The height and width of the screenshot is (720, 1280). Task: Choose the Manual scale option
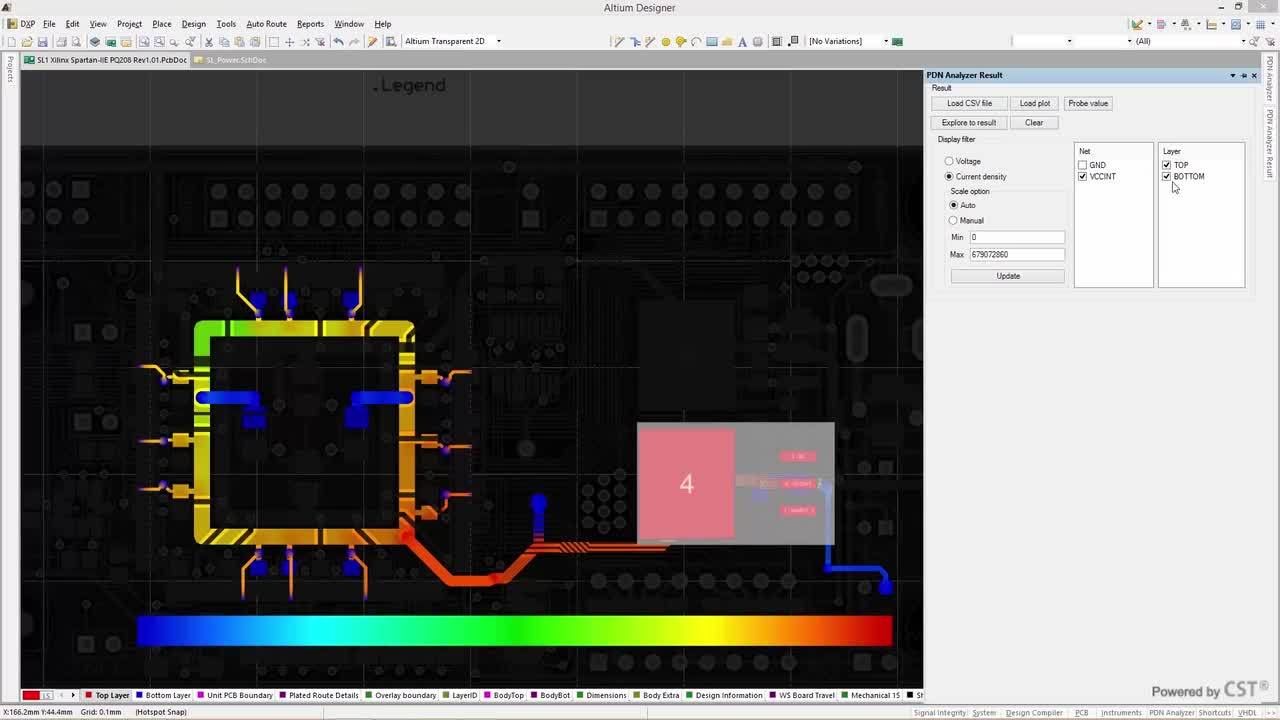[953, 221]
